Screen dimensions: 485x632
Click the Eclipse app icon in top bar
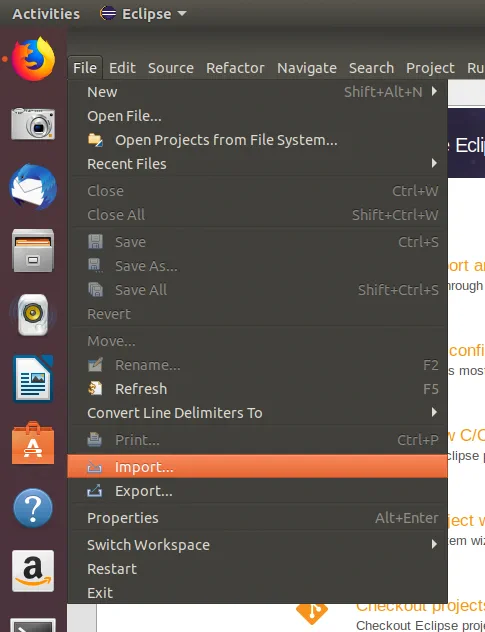108,13
